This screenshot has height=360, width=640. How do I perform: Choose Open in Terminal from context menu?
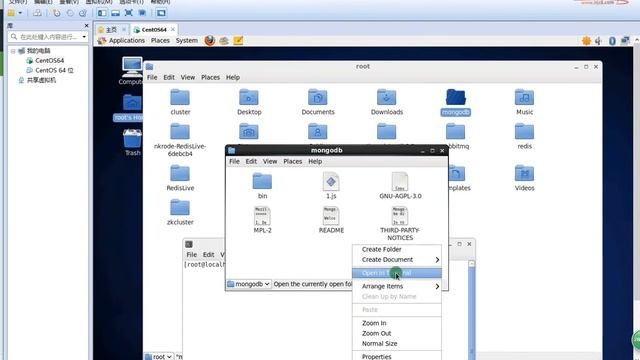[x=397, y=273]
